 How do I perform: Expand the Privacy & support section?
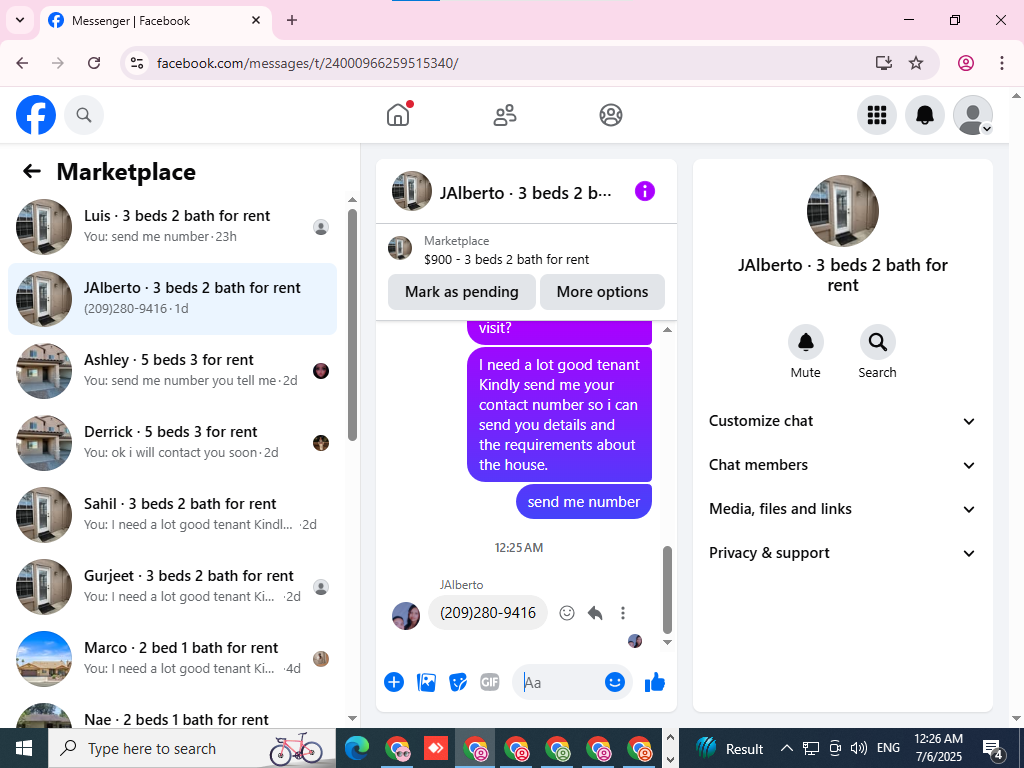pyautogui.click(x=842, y=553)
